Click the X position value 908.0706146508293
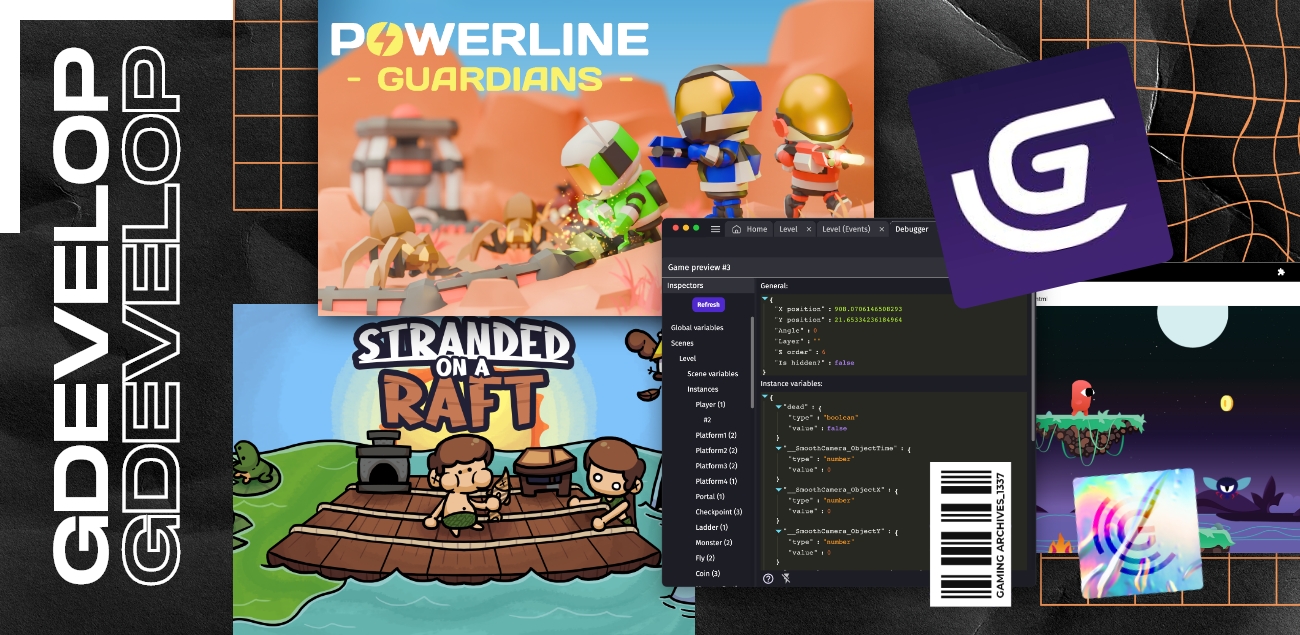This screenshot has height=635, width=1300. coord(866,309)
